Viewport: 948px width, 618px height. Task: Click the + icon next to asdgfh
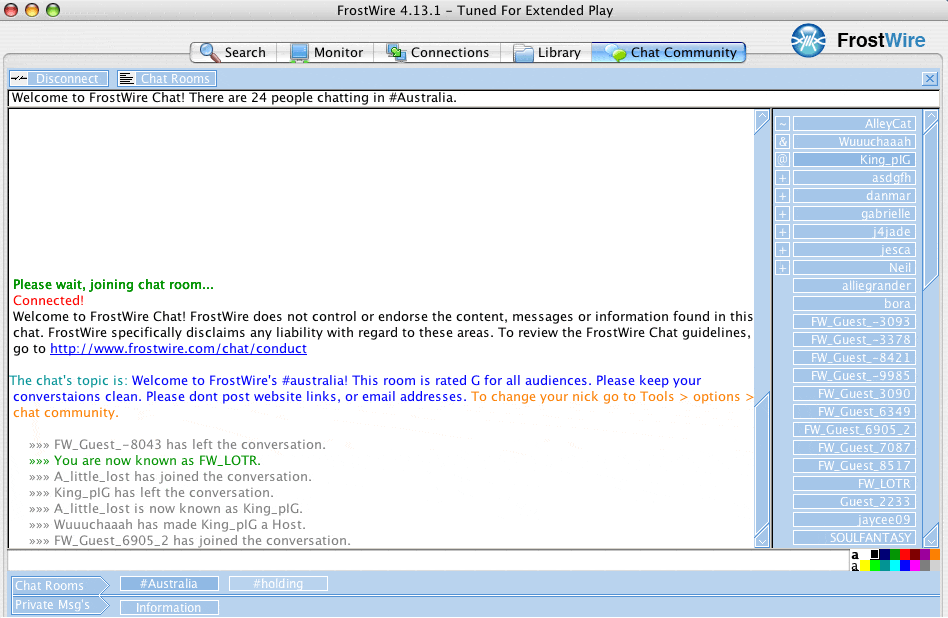[x=783, y=178]
